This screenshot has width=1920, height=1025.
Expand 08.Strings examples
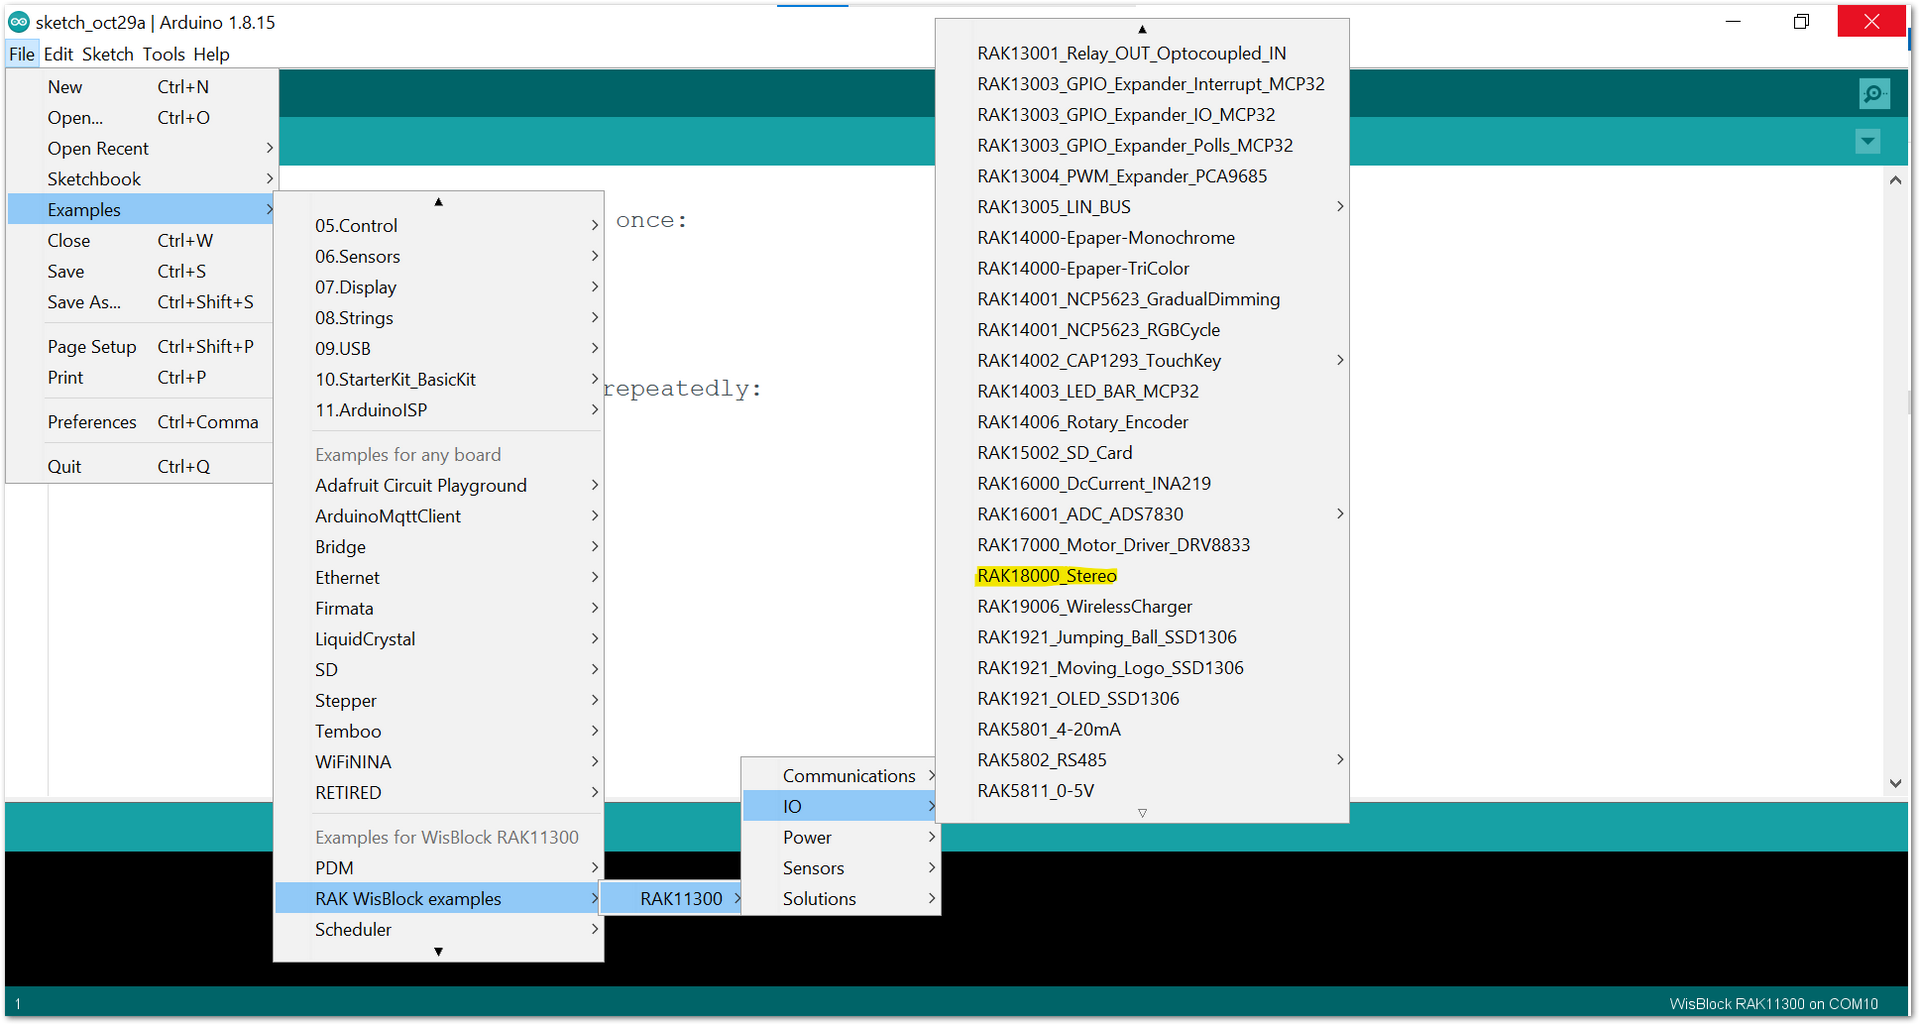[439, 318]
